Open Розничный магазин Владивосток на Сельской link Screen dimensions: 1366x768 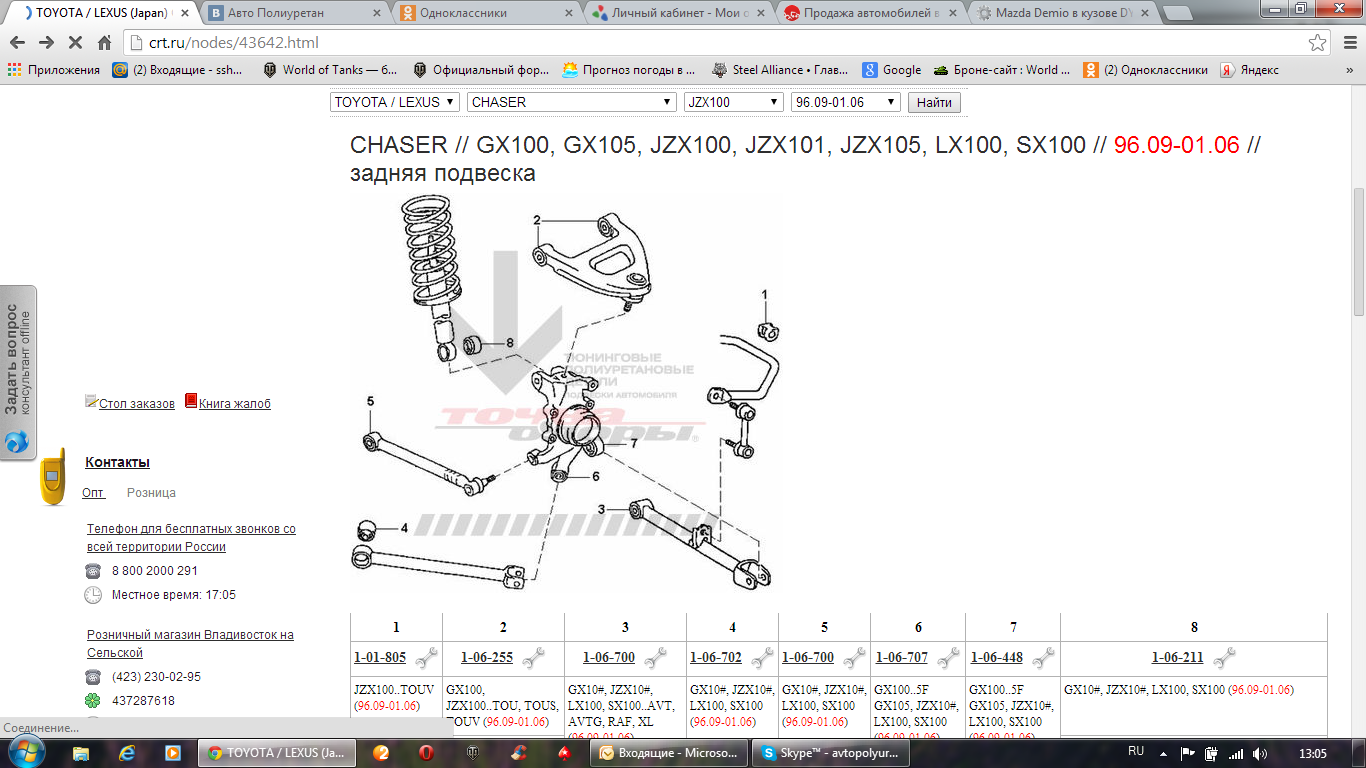pos(190,644)
